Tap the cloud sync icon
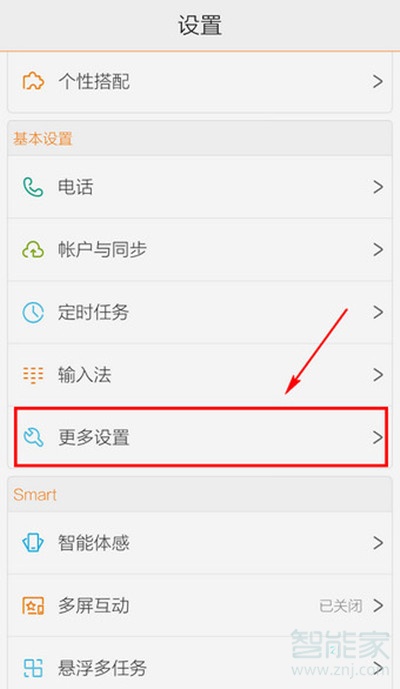This screenshot has width=400, height=689. tap(33, 250)
